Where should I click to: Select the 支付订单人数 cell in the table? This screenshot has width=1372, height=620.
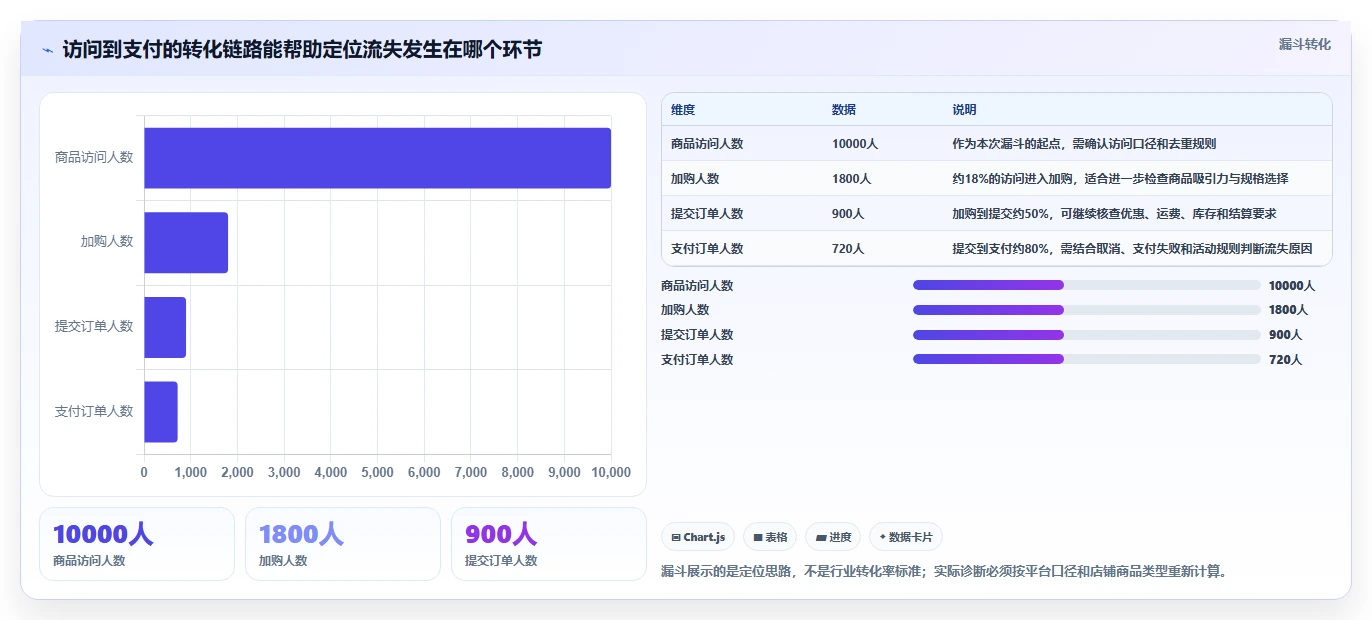(707, 249)
